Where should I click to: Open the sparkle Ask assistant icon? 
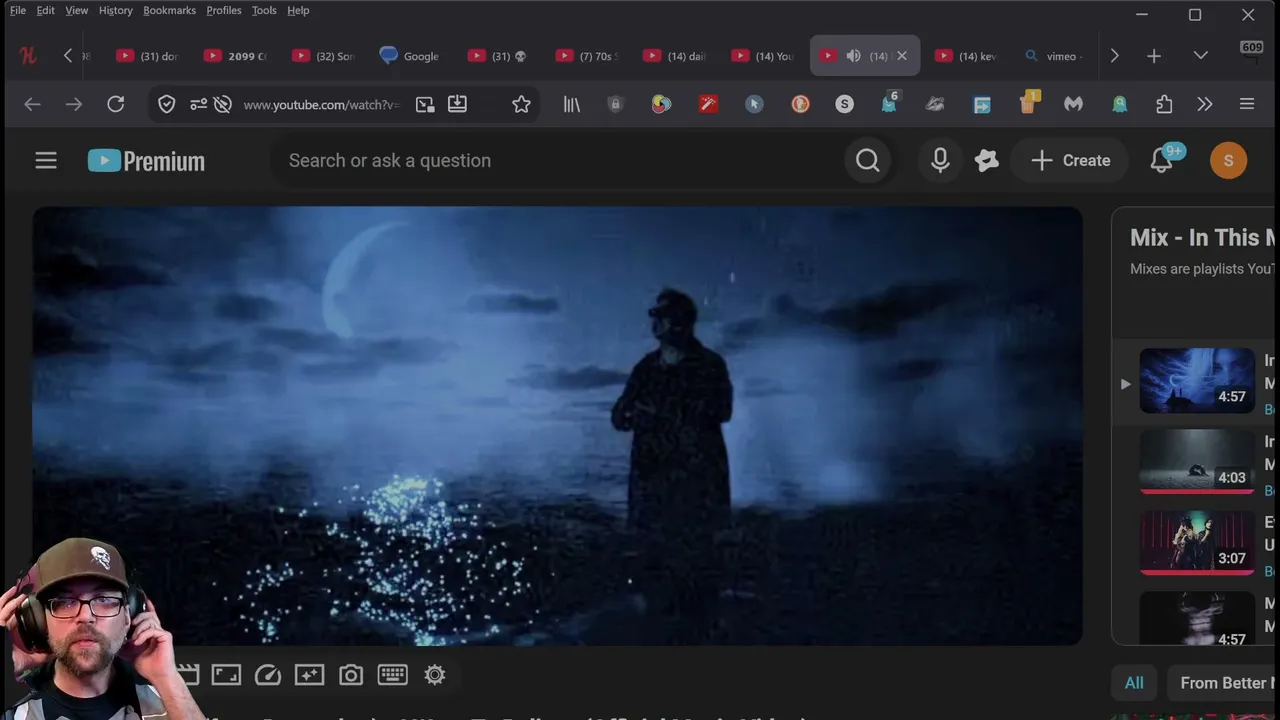pos(987,160)
